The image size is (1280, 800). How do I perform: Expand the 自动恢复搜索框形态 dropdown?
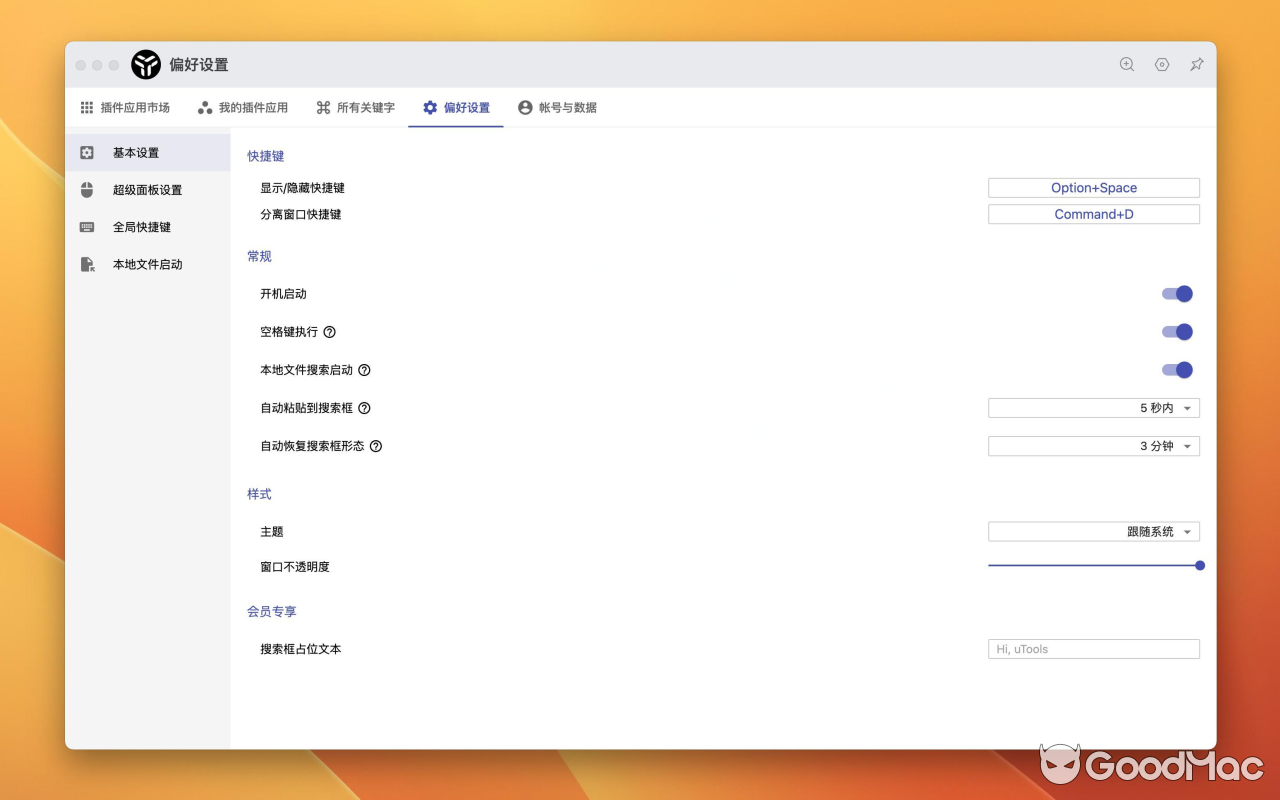(x=1093, y=445)
